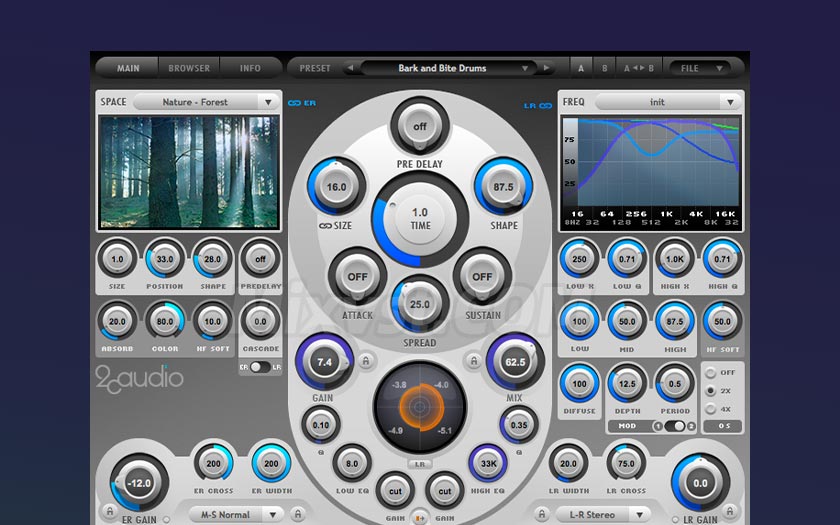Click the POSITION 33.0 knob

click(164, 259)
